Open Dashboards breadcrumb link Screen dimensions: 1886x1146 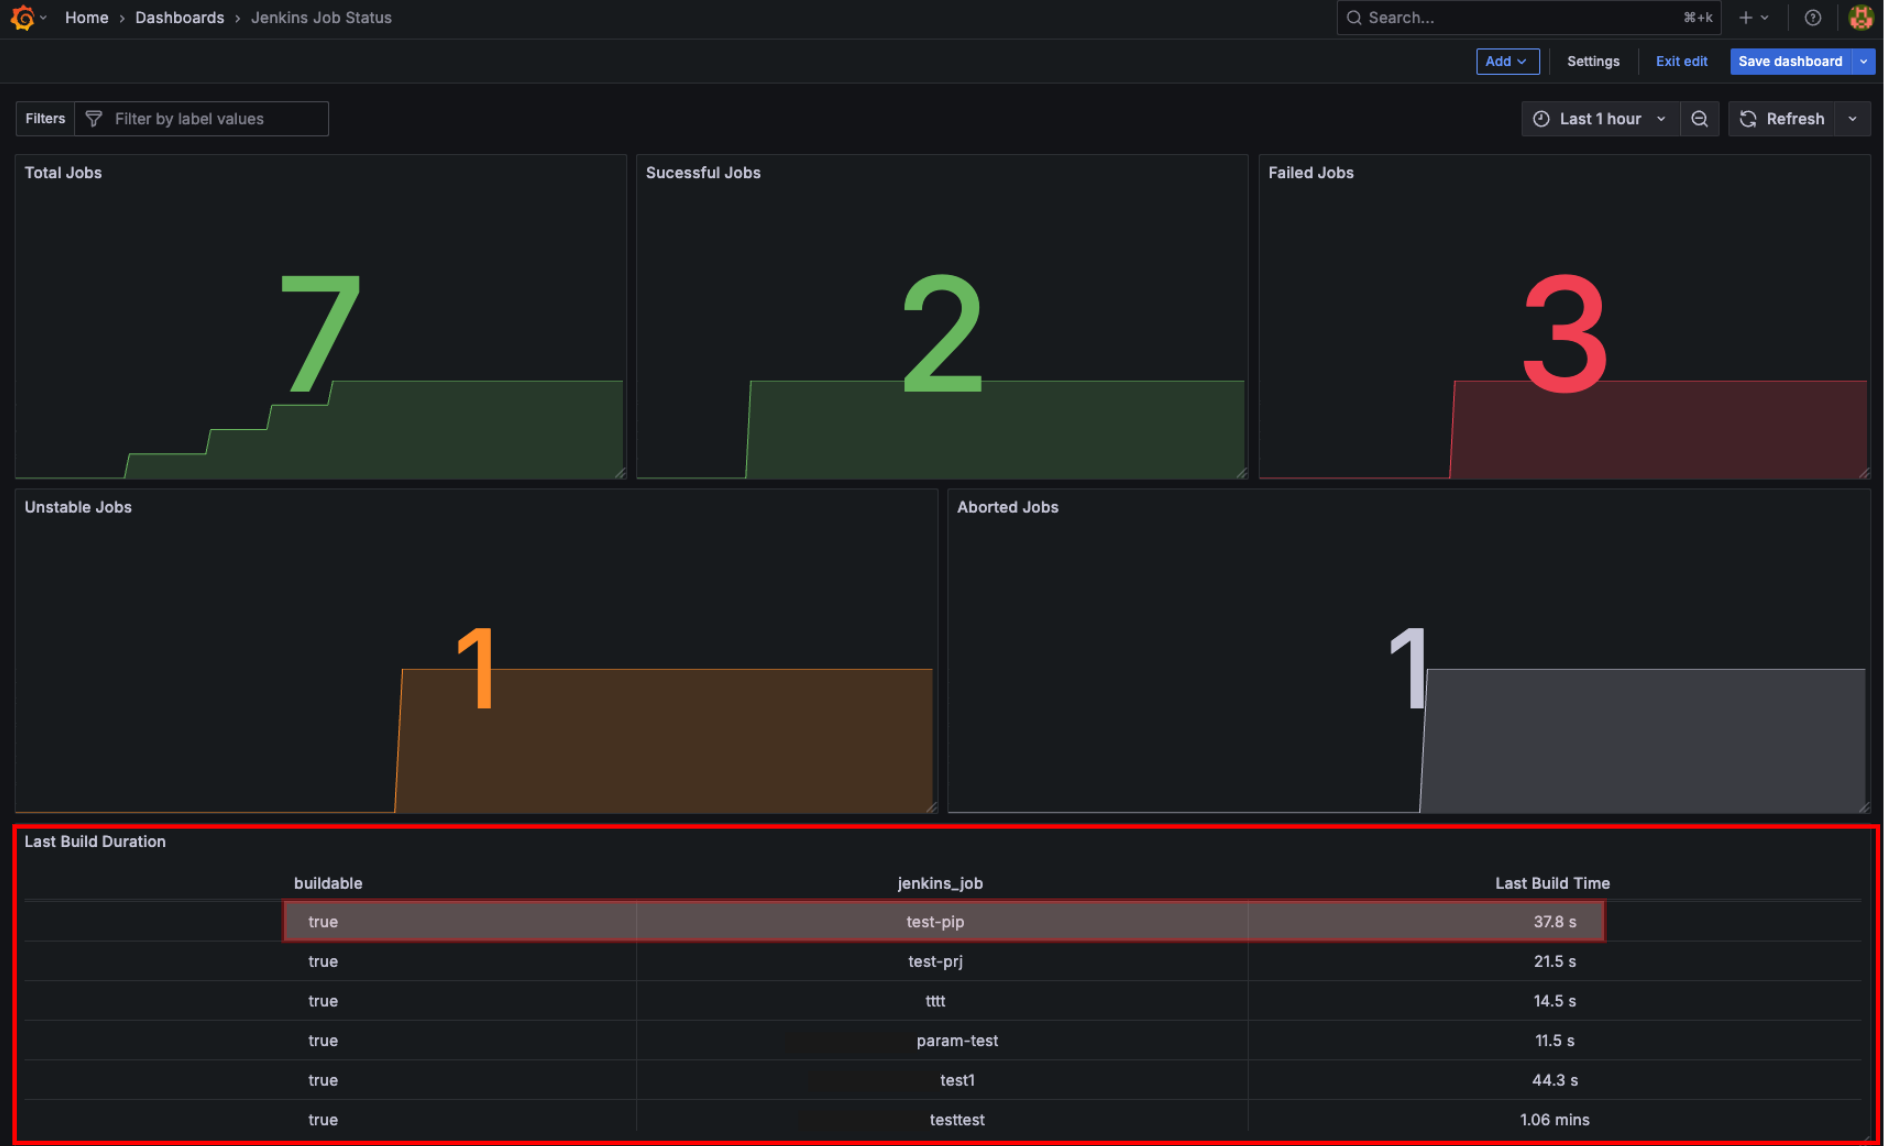pos(179,17)
